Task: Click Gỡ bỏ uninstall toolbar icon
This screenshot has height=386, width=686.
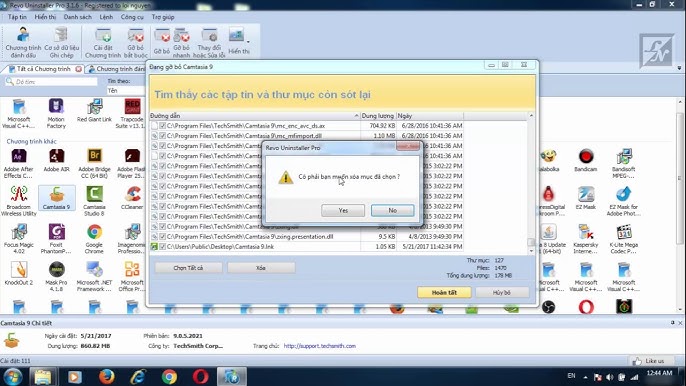Action: tap(161, 42)
